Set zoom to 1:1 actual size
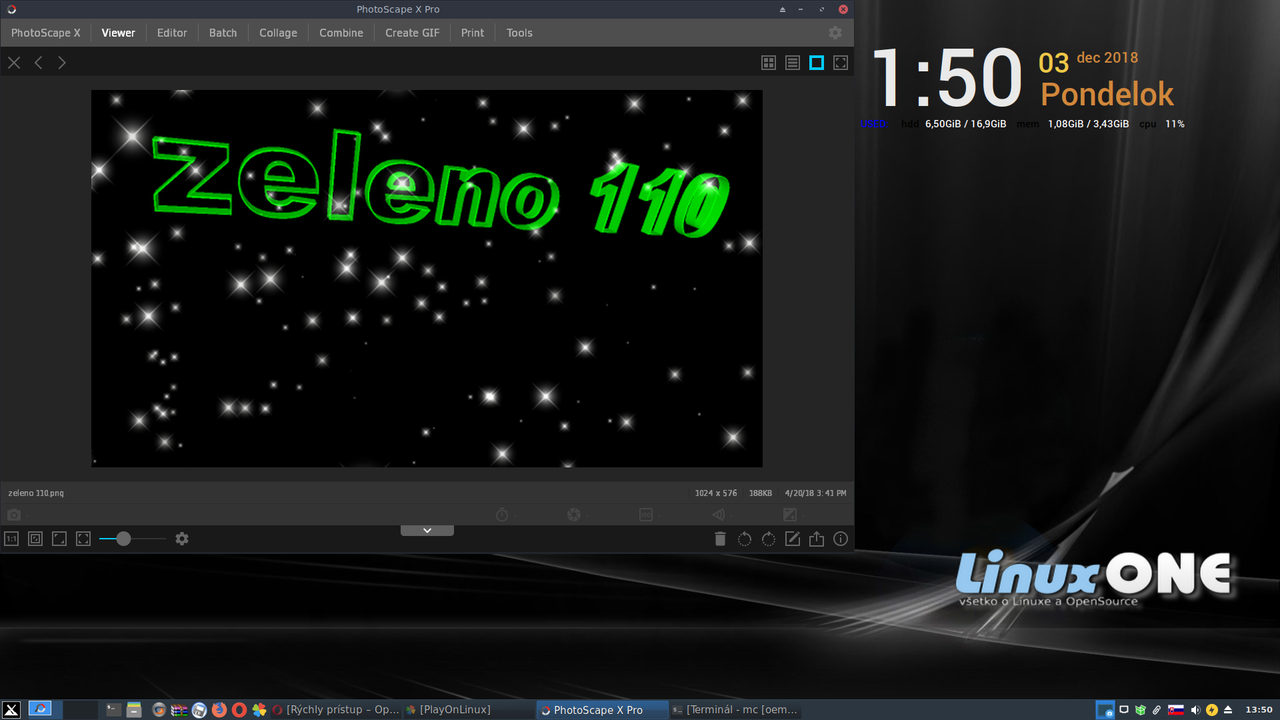This screenshot has width=1280, height=720. [x=11, y=538]
